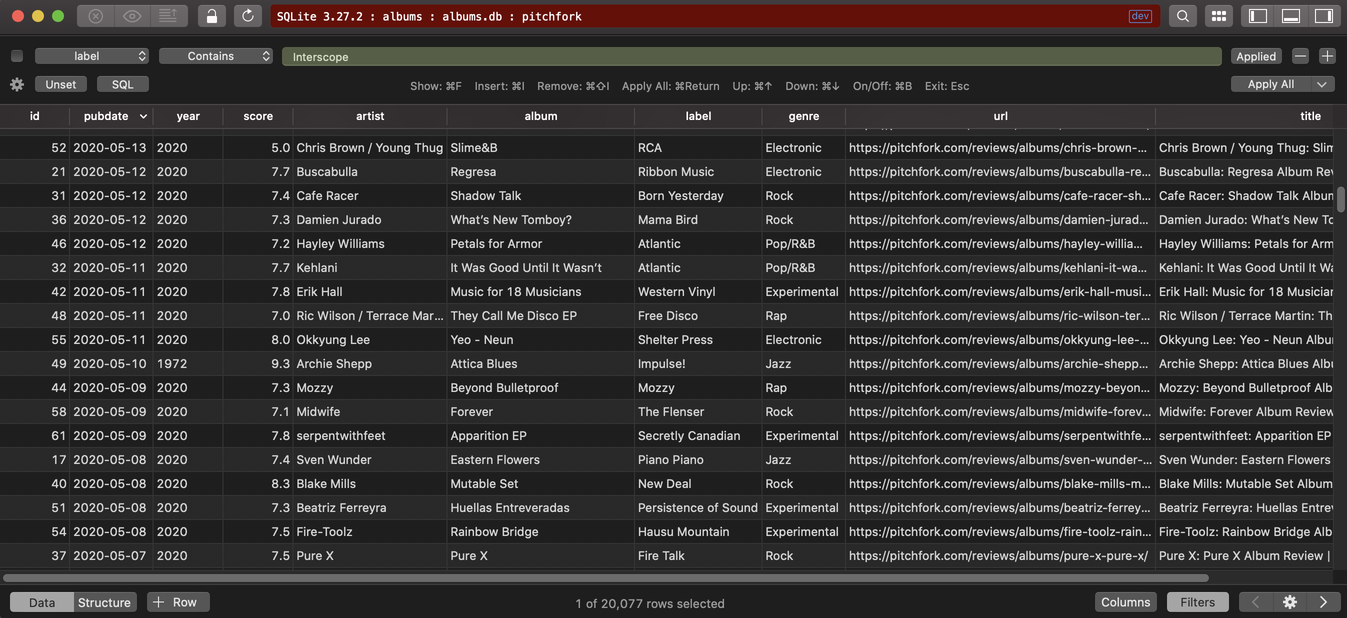The height and width of the screenshot is (618, 1347).
Task: Select the 'Kehlani' artist cell
Action: pyautogui.click(x=370, y=267)
